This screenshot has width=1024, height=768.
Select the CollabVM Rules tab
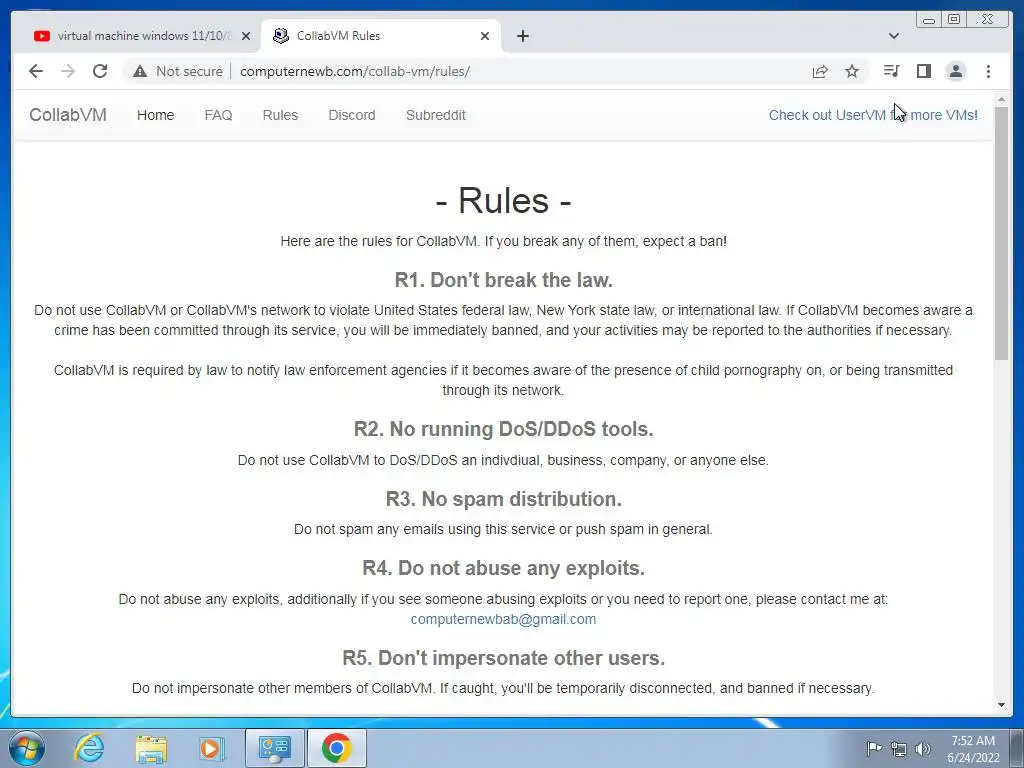coord(381,36)
